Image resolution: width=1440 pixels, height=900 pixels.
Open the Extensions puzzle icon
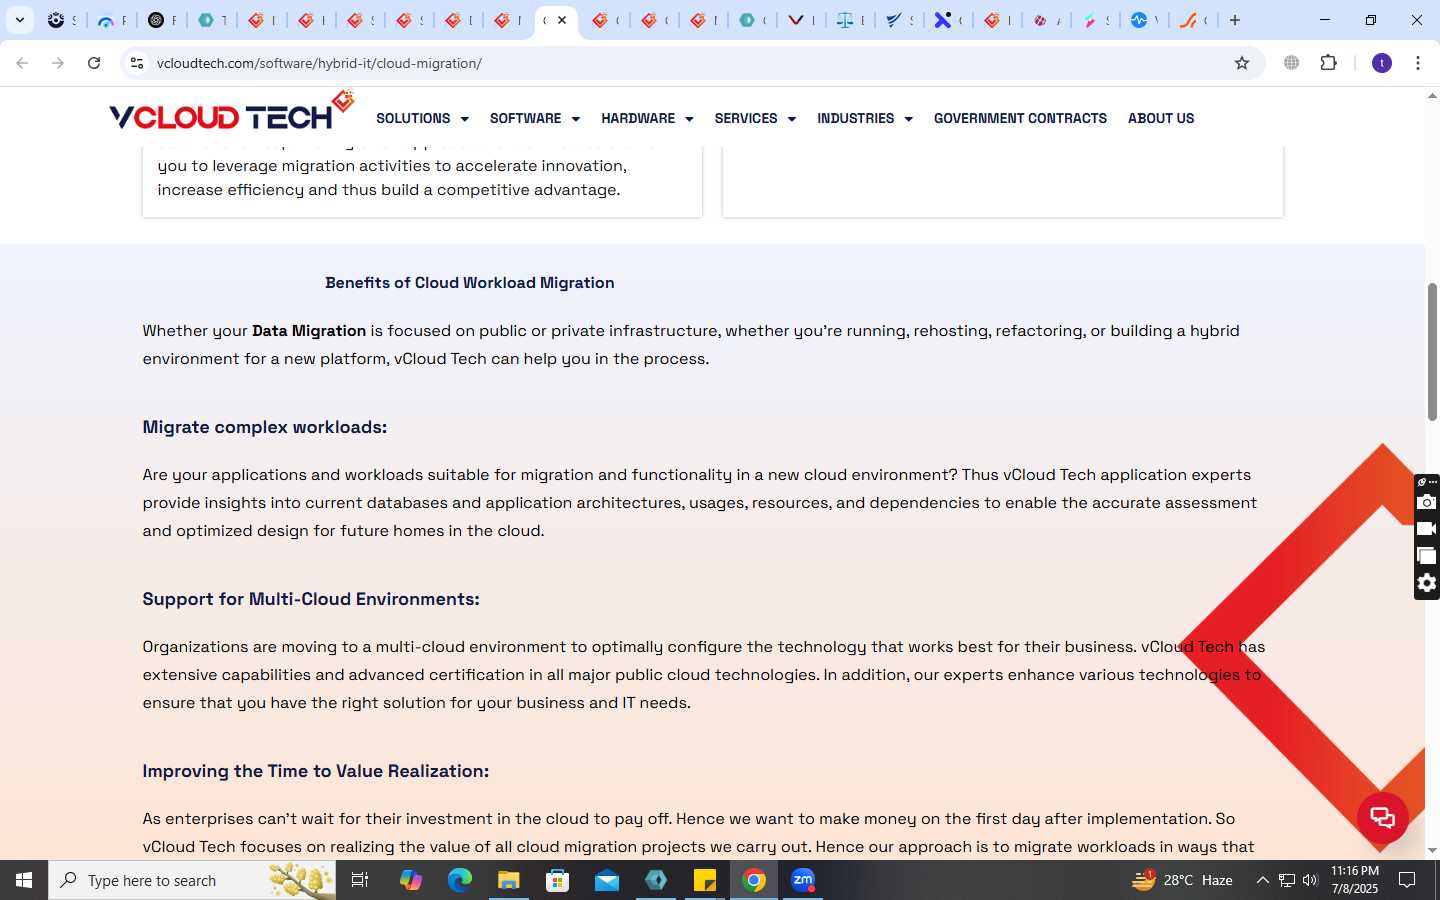[x=1329, y=63]
